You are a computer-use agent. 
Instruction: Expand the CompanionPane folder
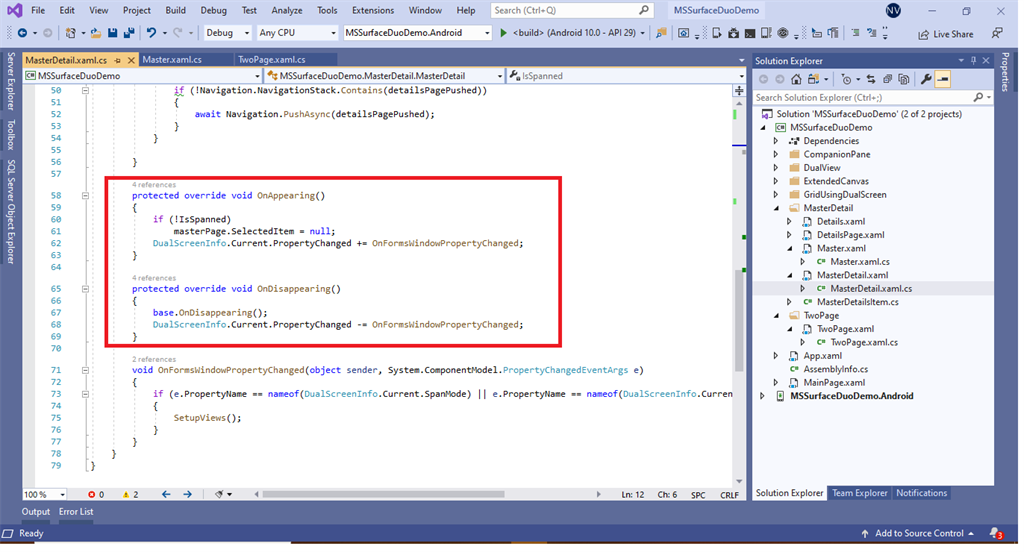(776, 155)
